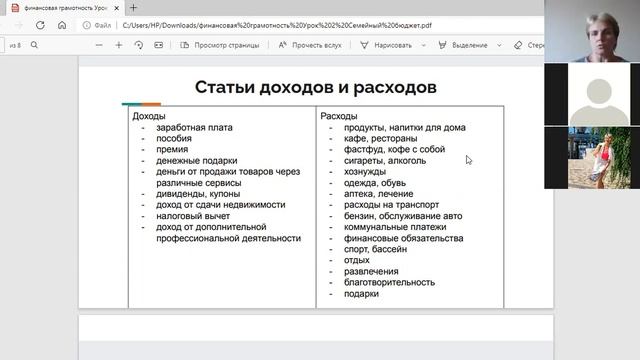Click the file info icon in the address bar

tap(87, 25)
